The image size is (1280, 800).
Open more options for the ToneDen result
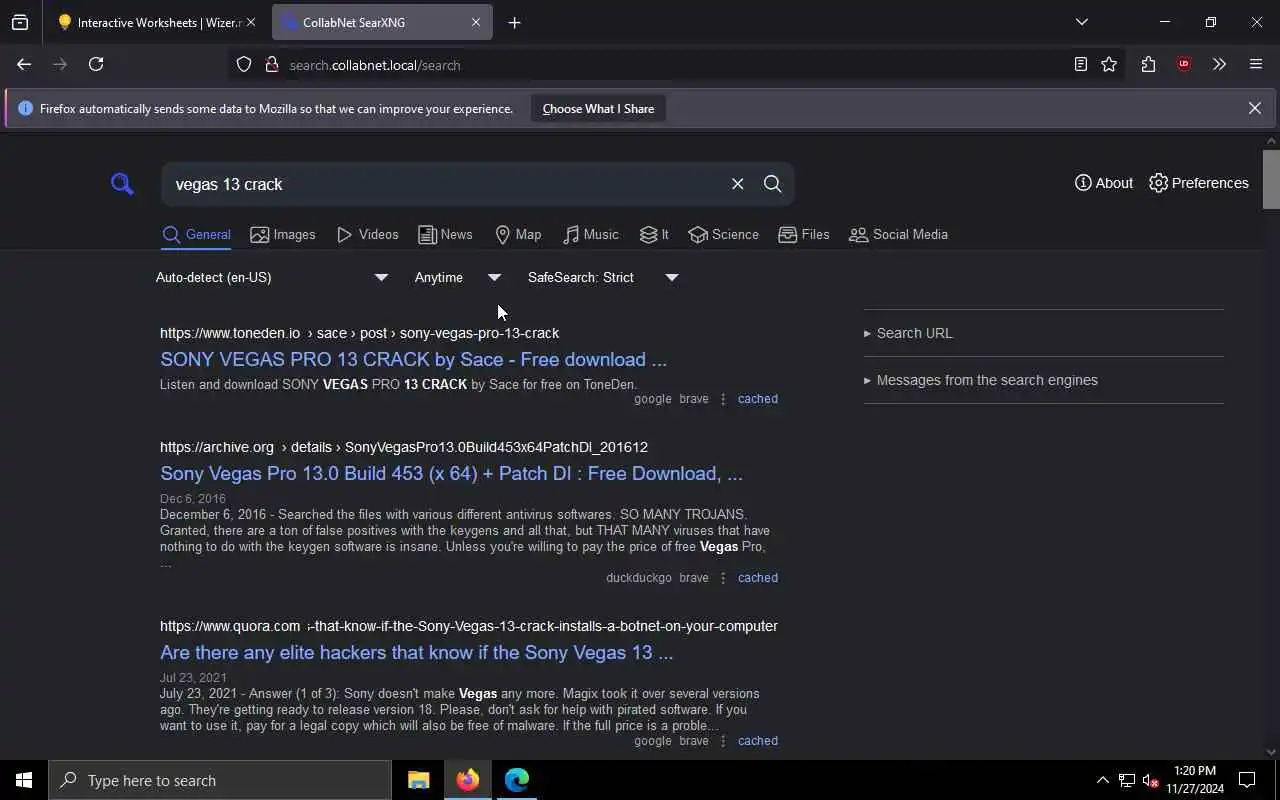[723, 399]
